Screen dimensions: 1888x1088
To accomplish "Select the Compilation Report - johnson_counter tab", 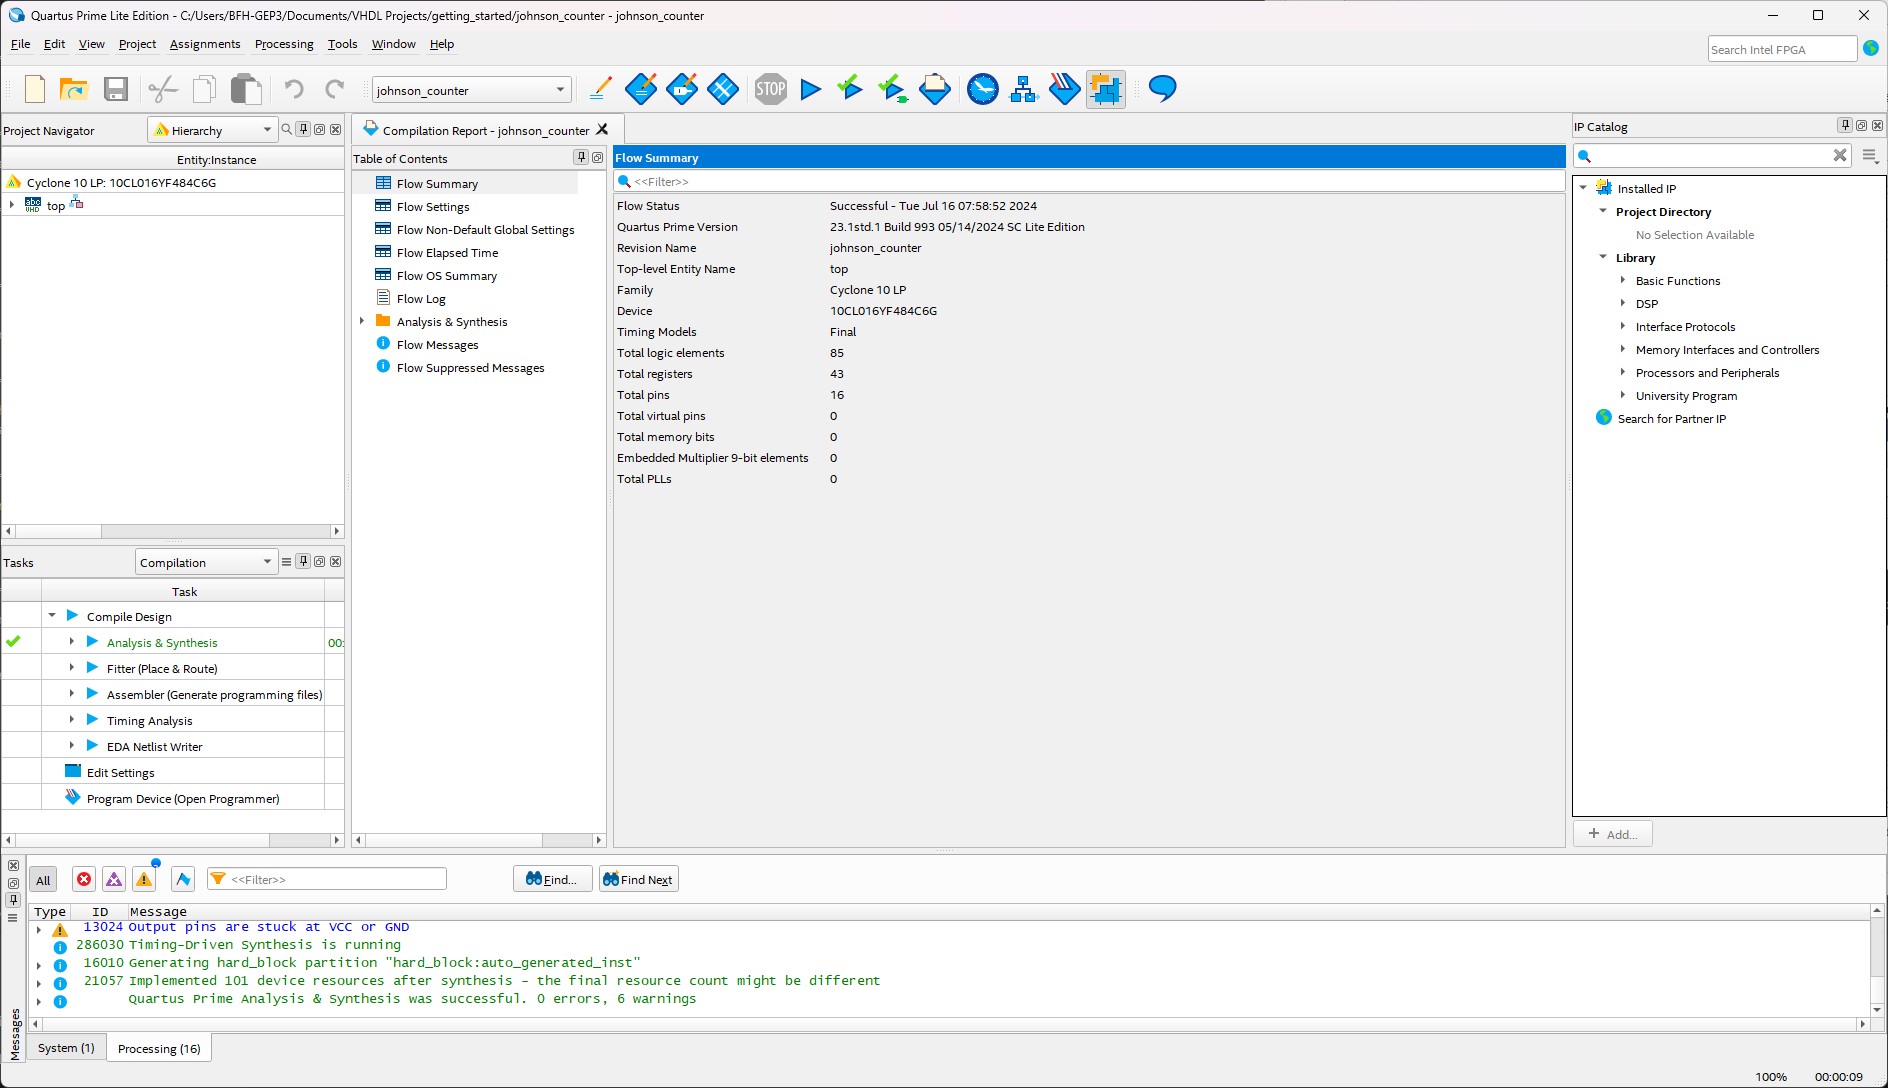I will [487, 130].
